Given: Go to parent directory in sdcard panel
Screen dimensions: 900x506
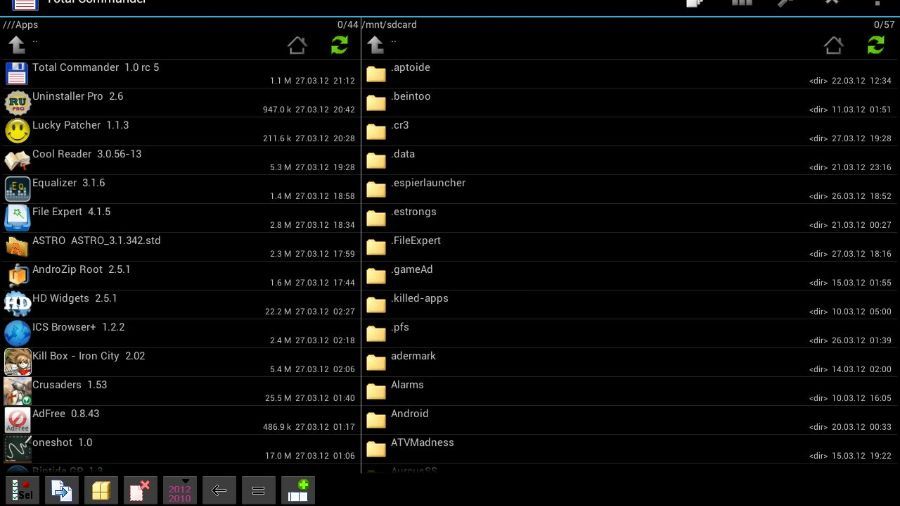Looking at the screenshot, I should (x=376, y=45).
